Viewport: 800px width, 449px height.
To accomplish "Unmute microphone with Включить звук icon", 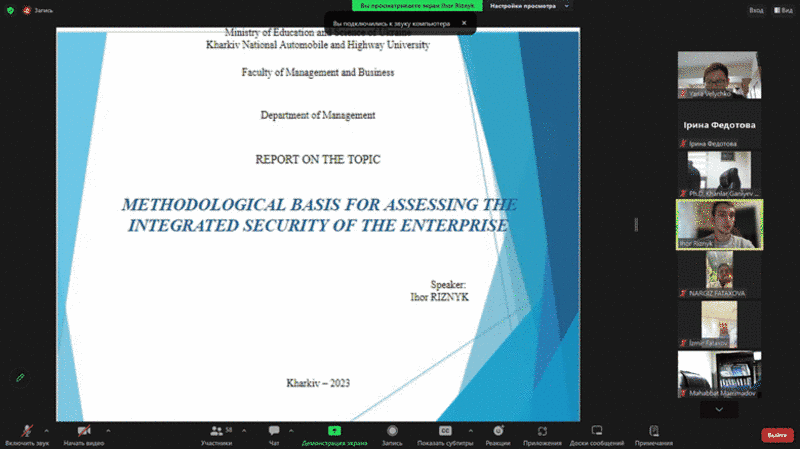I will click(27, 430).
